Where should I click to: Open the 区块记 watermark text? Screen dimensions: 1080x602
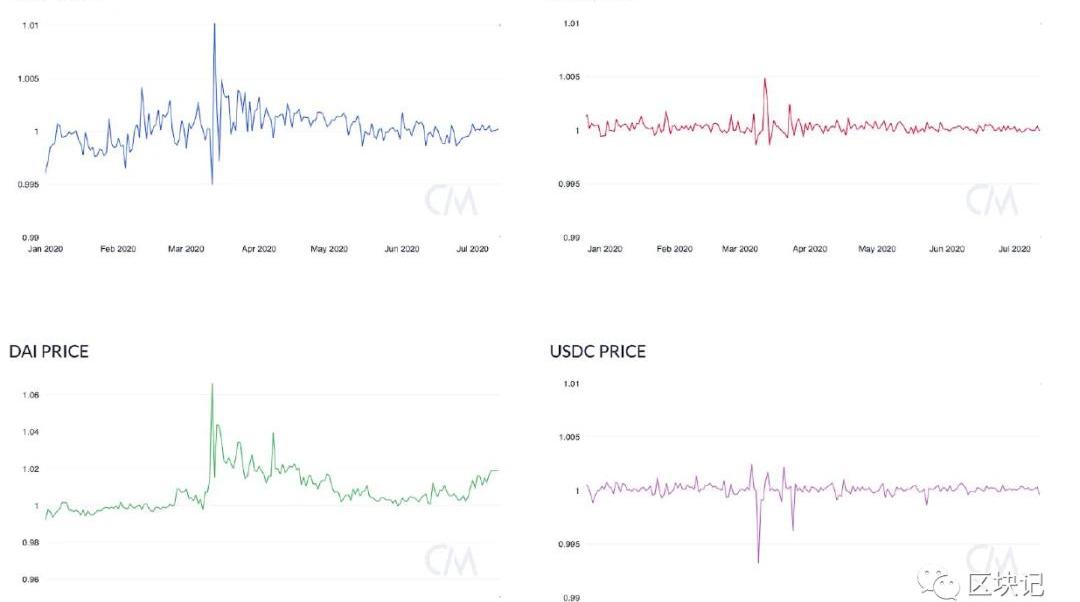[1005, 583]
